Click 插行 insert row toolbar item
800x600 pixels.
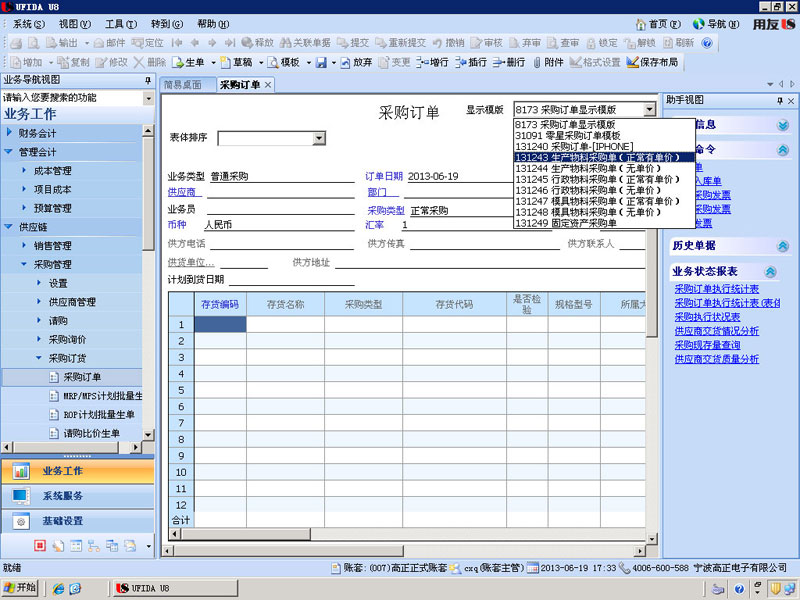click(470, 62)
